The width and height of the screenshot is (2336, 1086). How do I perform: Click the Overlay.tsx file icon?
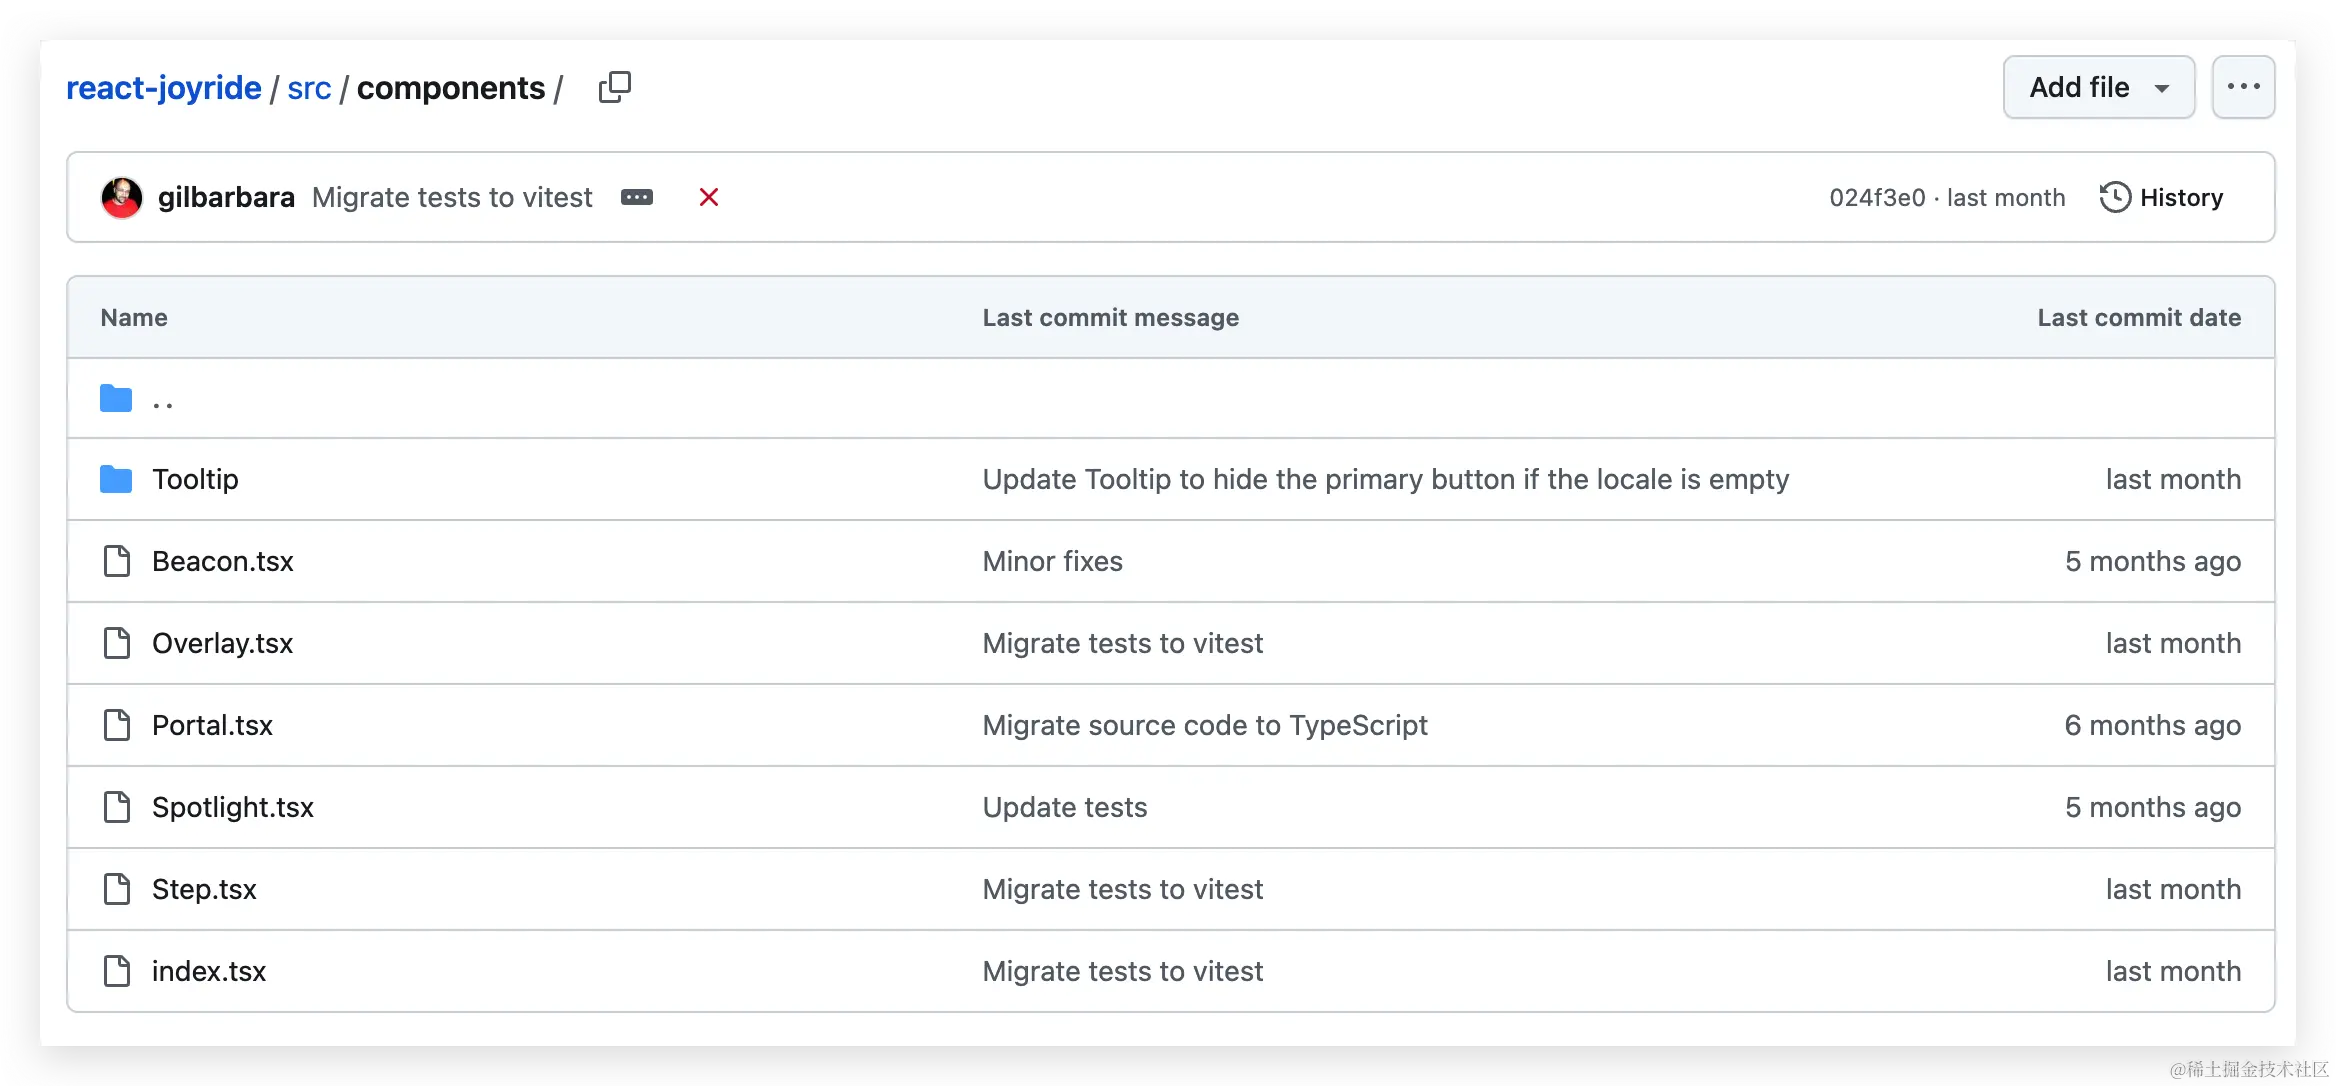(117, 643)
